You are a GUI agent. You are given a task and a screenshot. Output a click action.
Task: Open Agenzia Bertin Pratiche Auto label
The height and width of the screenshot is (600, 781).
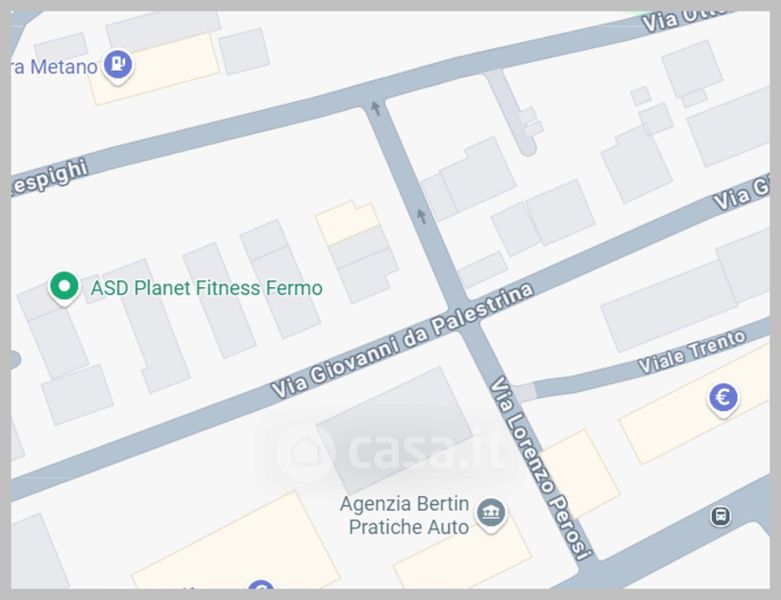point(404,515)
